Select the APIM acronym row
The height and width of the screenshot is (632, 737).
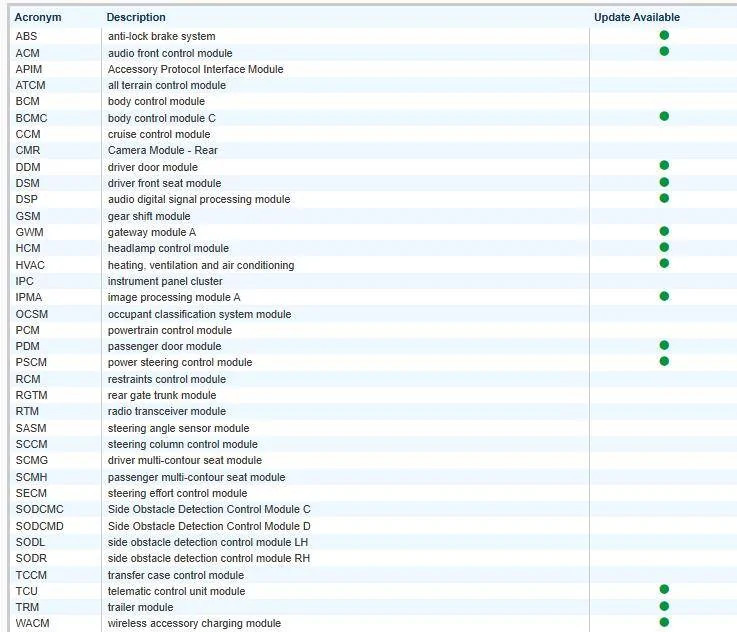click(30, 69)
